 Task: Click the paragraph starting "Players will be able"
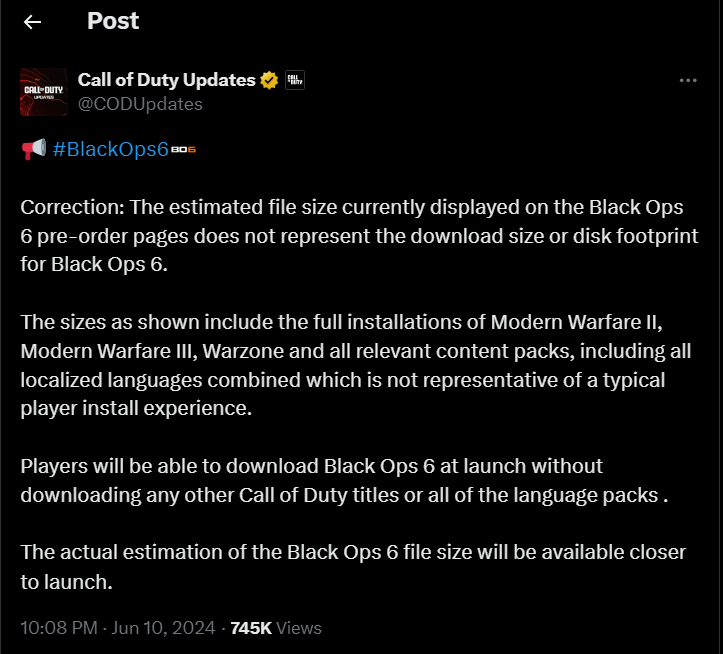coord(340,481)
